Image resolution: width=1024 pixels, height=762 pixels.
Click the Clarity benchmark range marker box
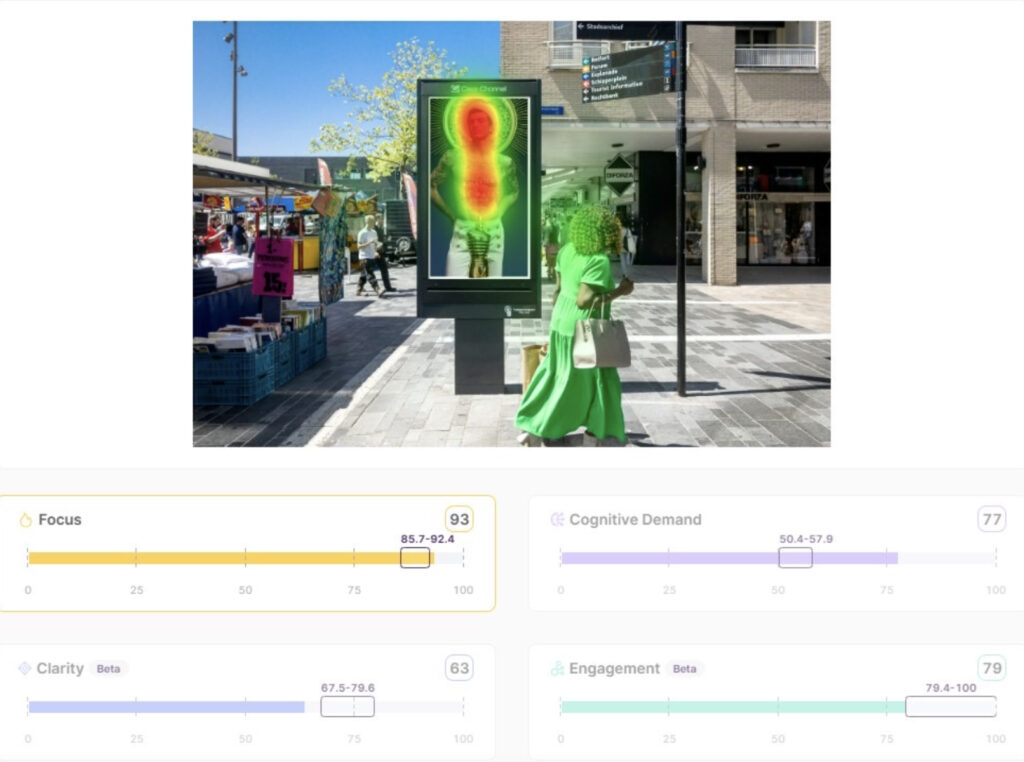(347, 707)
